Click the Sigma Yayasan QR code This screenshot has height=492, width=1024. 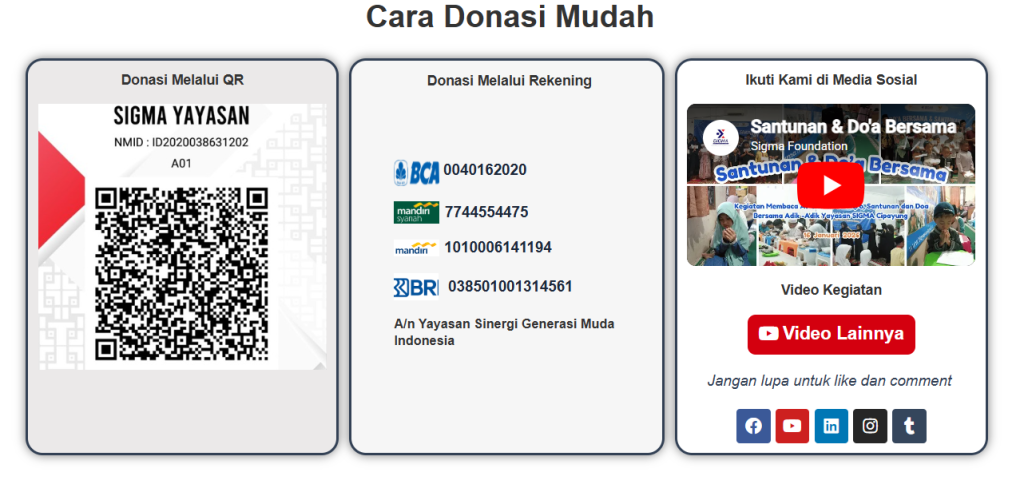pos(181,273)
